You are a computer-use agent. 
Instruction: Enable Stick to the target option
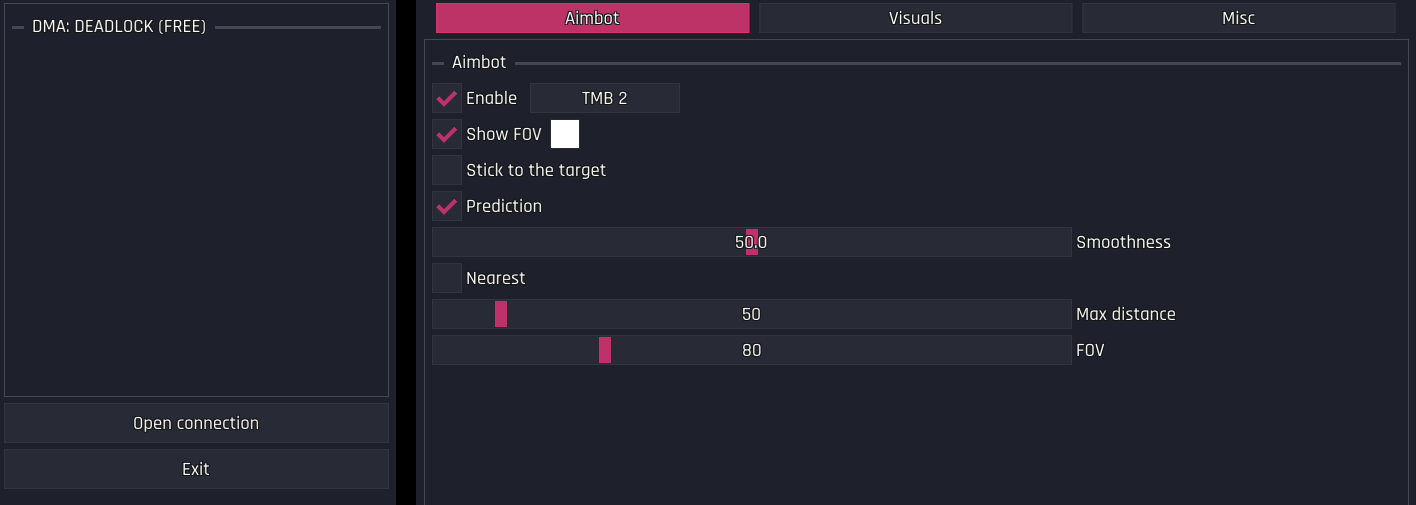[x=447, y=170]
